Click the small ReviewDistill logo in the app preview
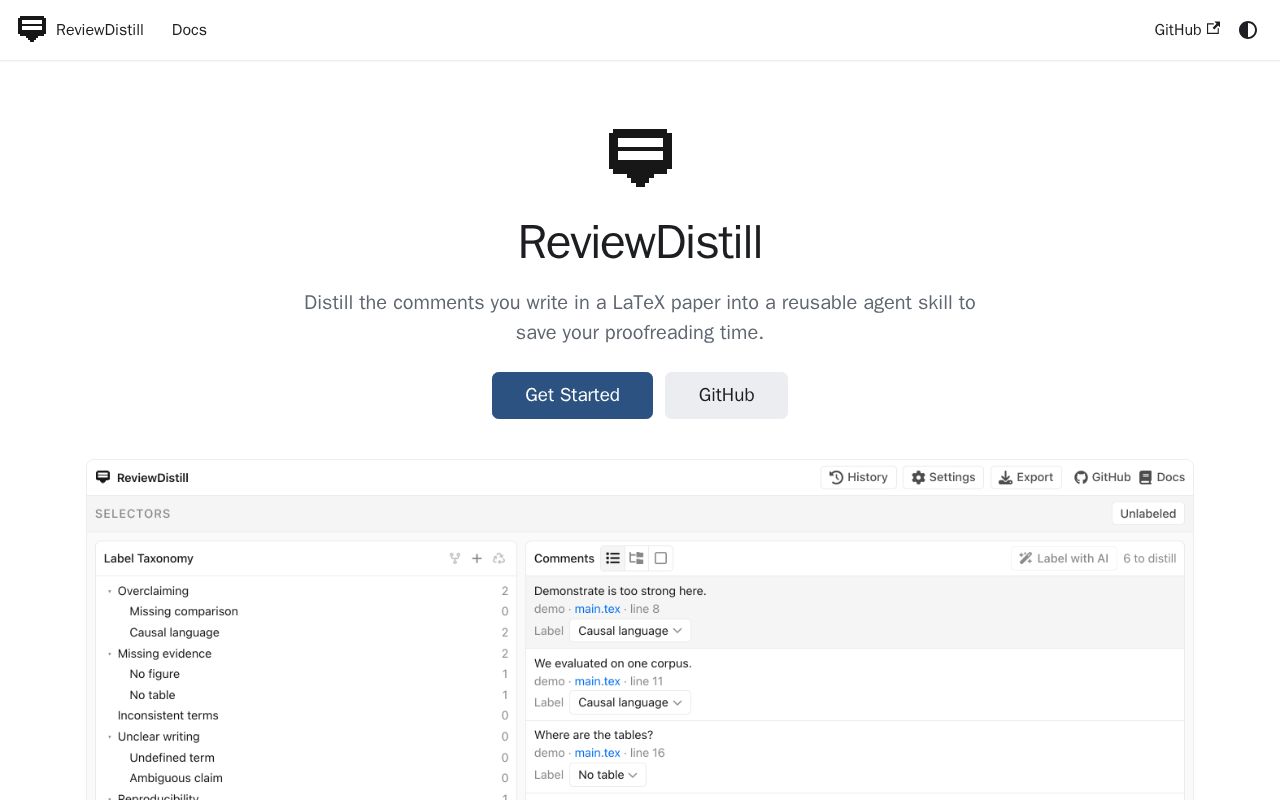The image size is (1280, 800). (x=103, y=477)
